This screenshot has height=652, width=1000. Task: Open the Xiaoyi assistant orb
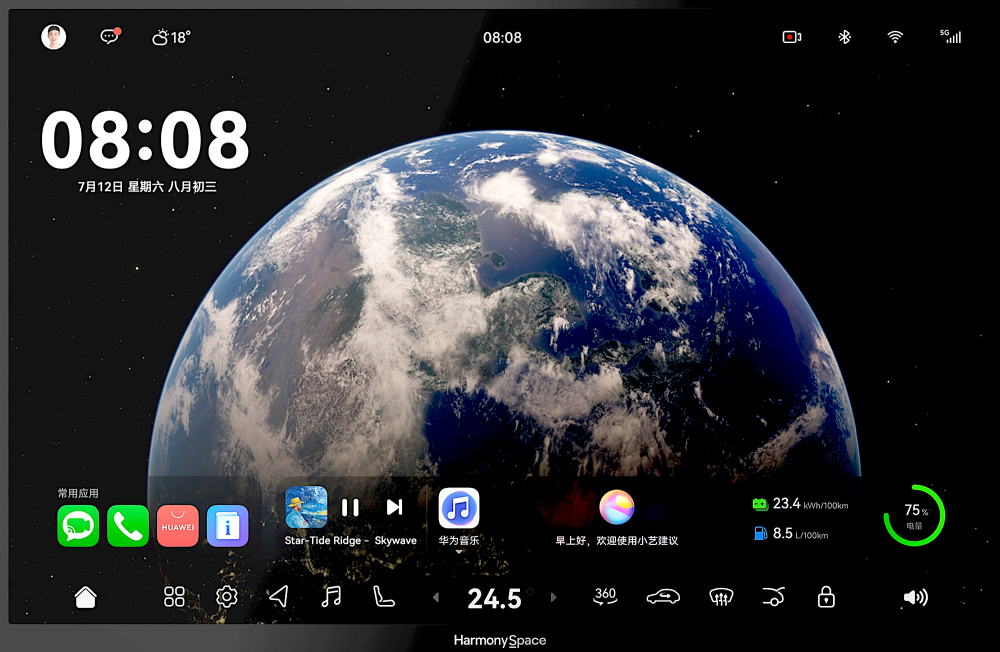coord(617,507)
